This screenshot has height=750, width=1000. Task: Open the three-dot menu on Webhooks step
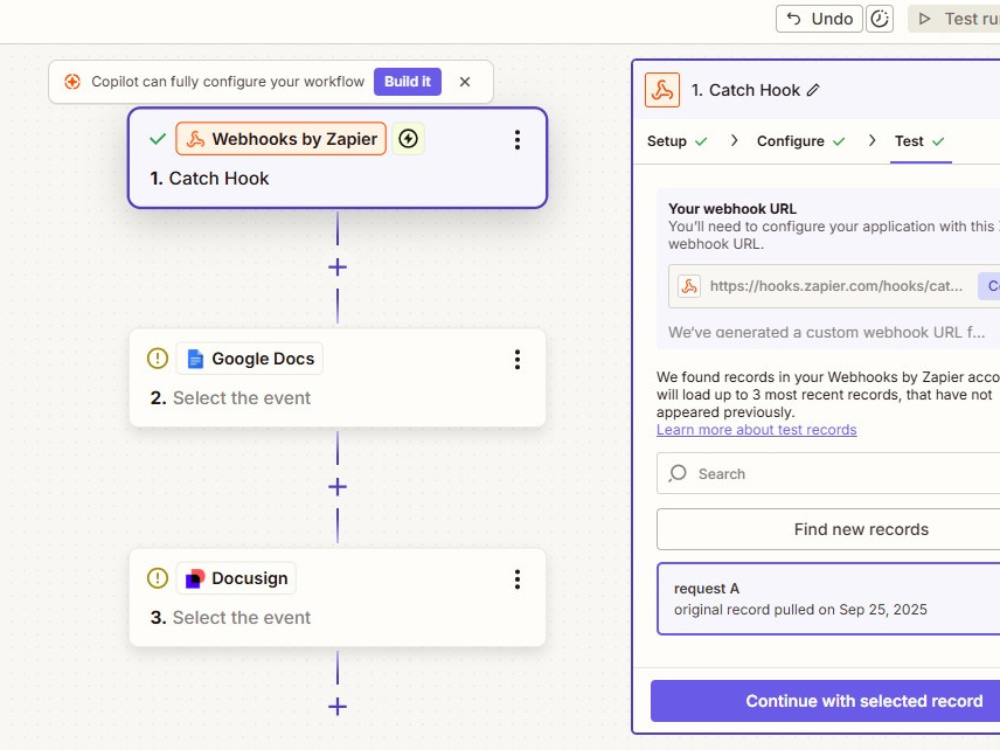(517, 140)
